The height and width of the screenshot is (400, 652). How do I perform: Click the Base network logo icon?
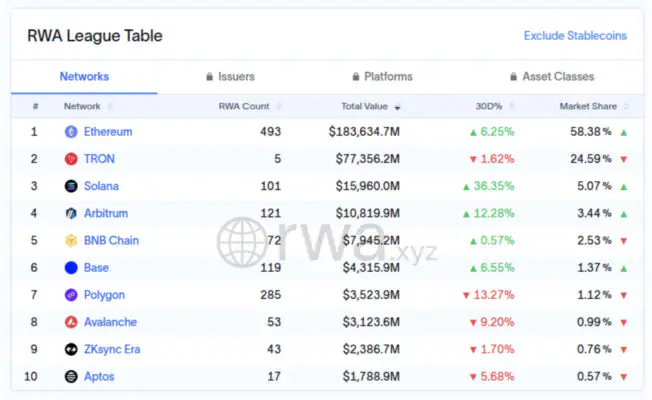tap(71, 268)
